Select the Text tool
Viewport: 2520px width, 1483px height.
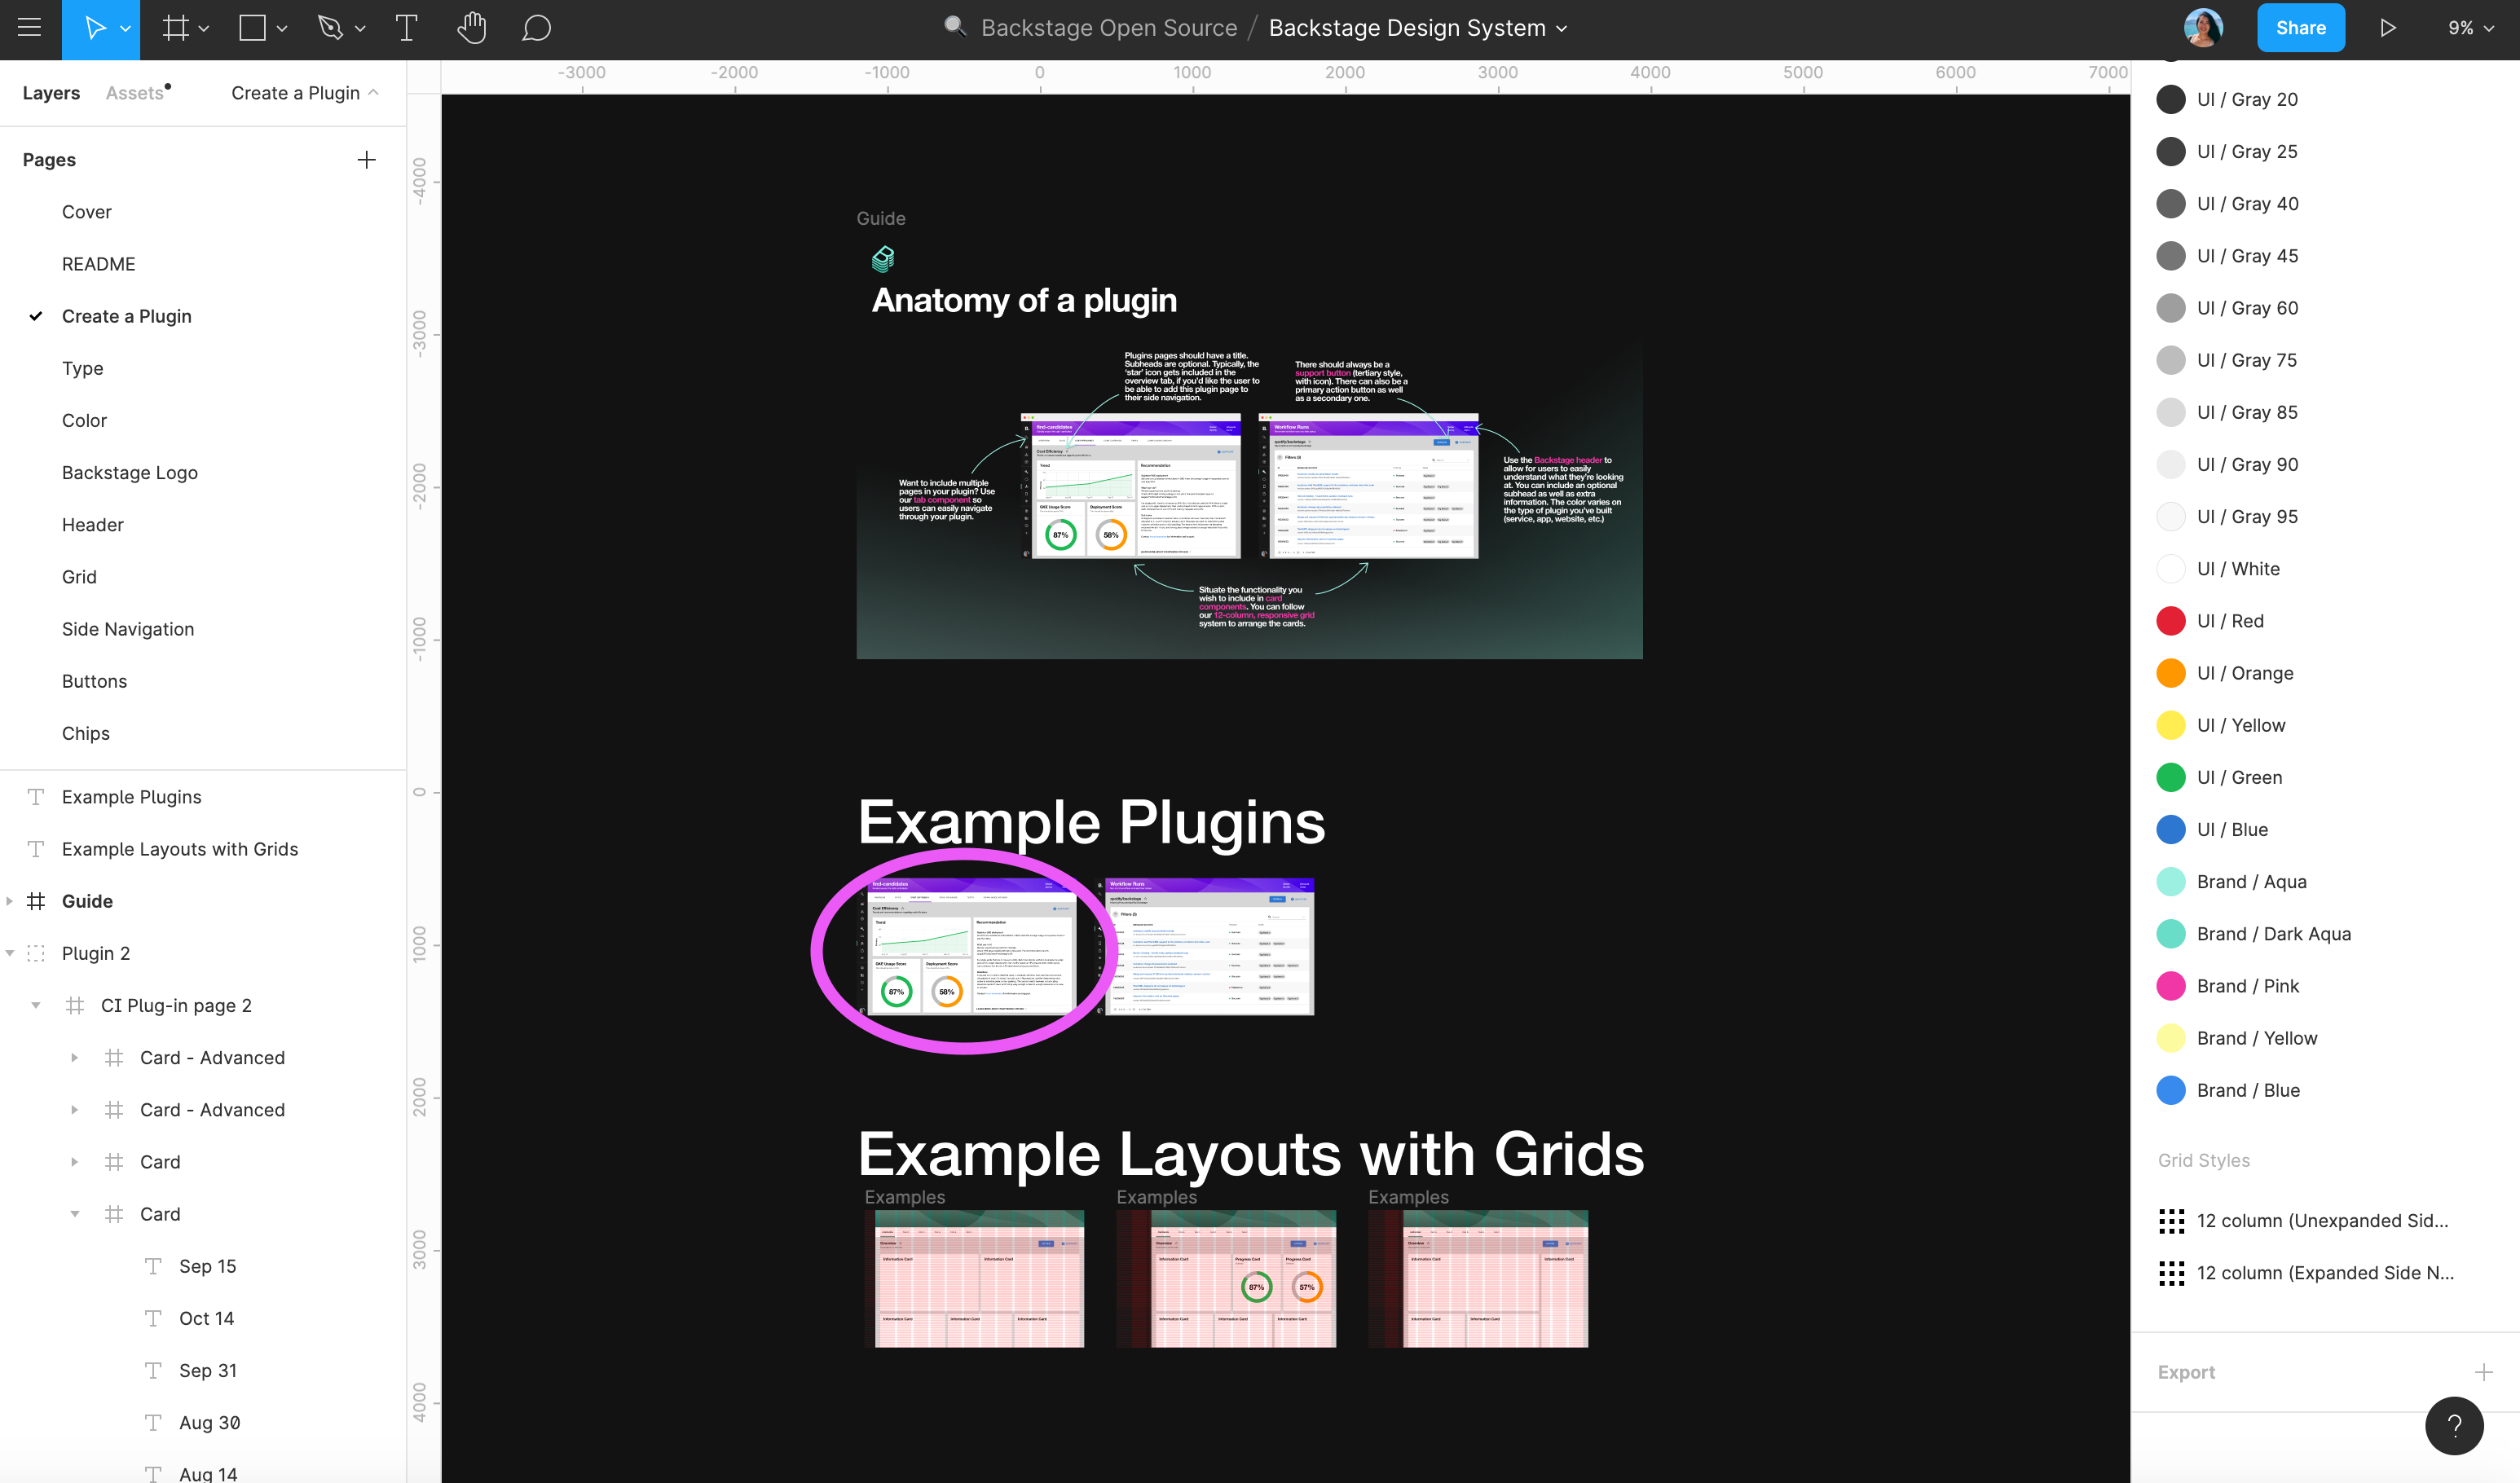pyautogui.click(x=406, y=28)
